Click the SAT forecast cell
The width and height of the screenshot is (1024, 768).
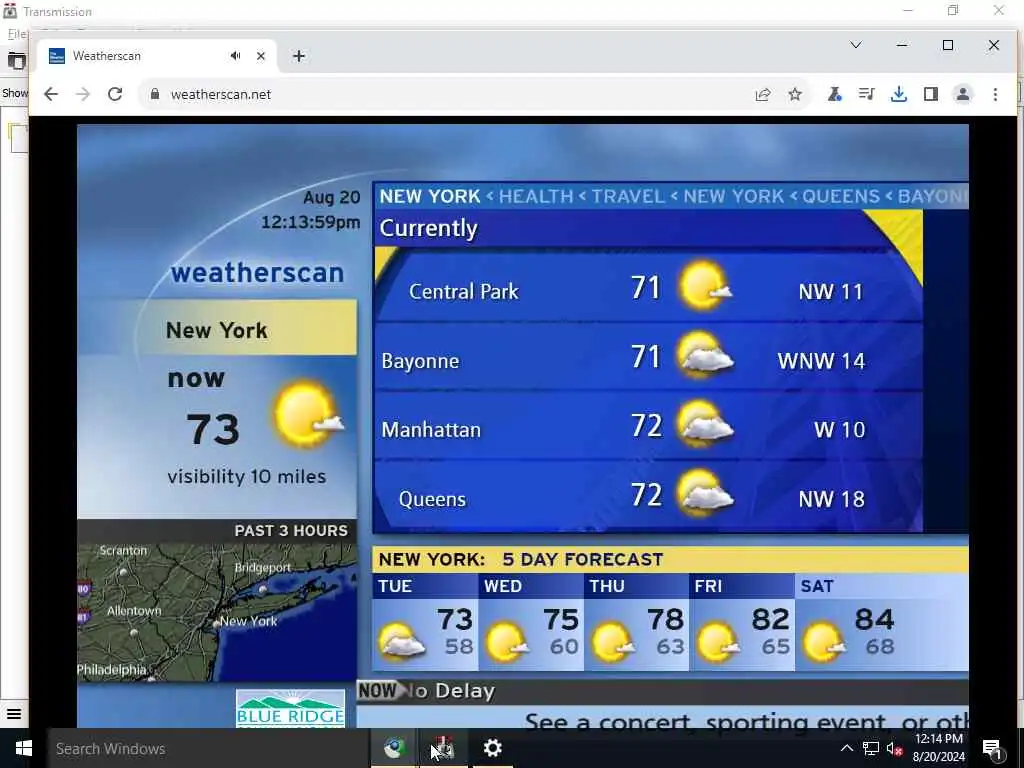pyautogui.click(x=882, y=622)
